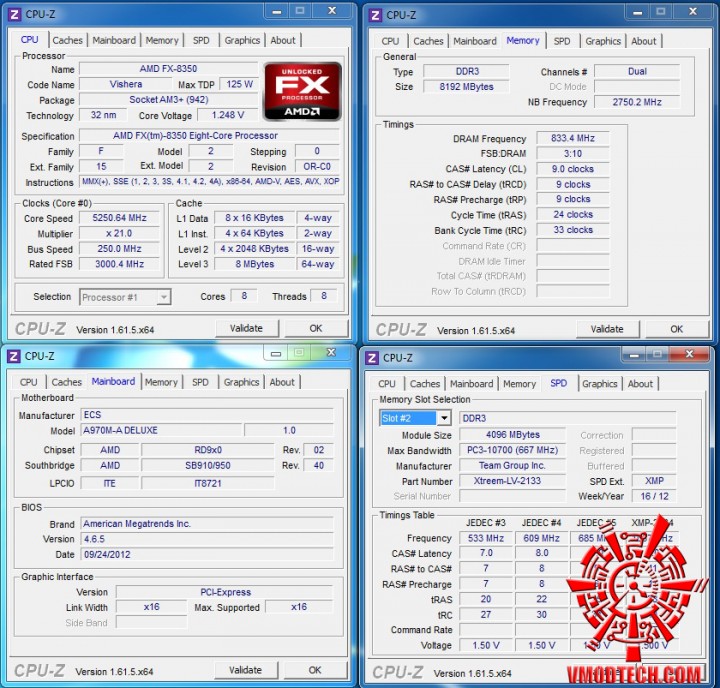The image size is (720, 688).
Task: Select the Caches tab in the Memory window
Action: (428, 41)
